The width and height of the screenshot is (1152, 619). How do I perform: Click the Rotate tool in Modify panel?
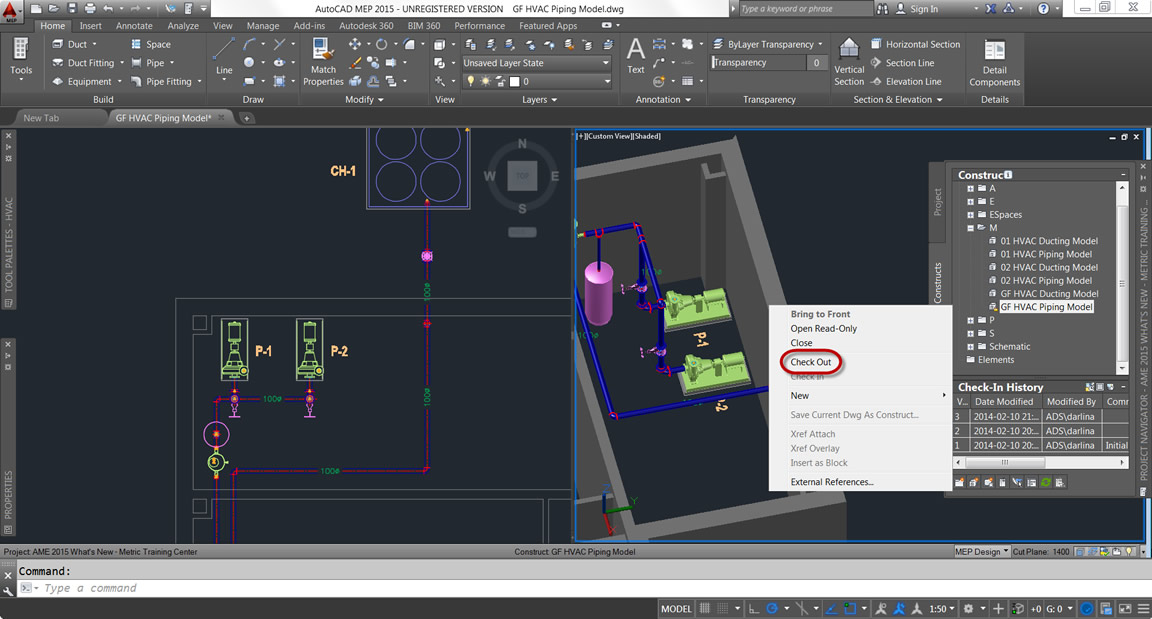381,44
